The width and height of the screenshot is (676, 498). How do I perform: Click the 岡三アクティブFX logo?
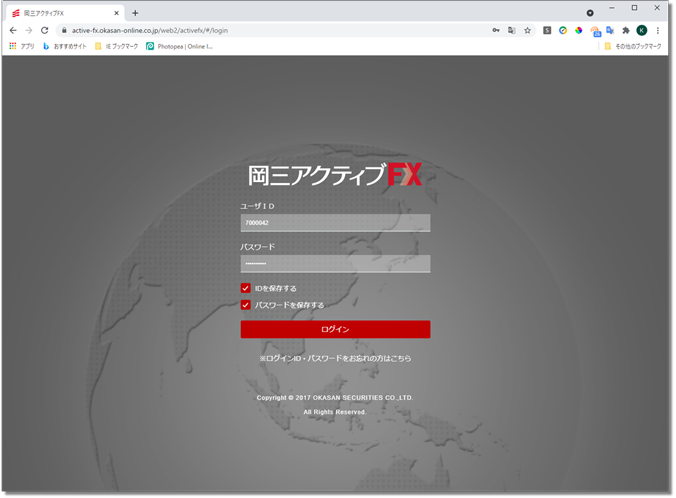tap(335, 175)
